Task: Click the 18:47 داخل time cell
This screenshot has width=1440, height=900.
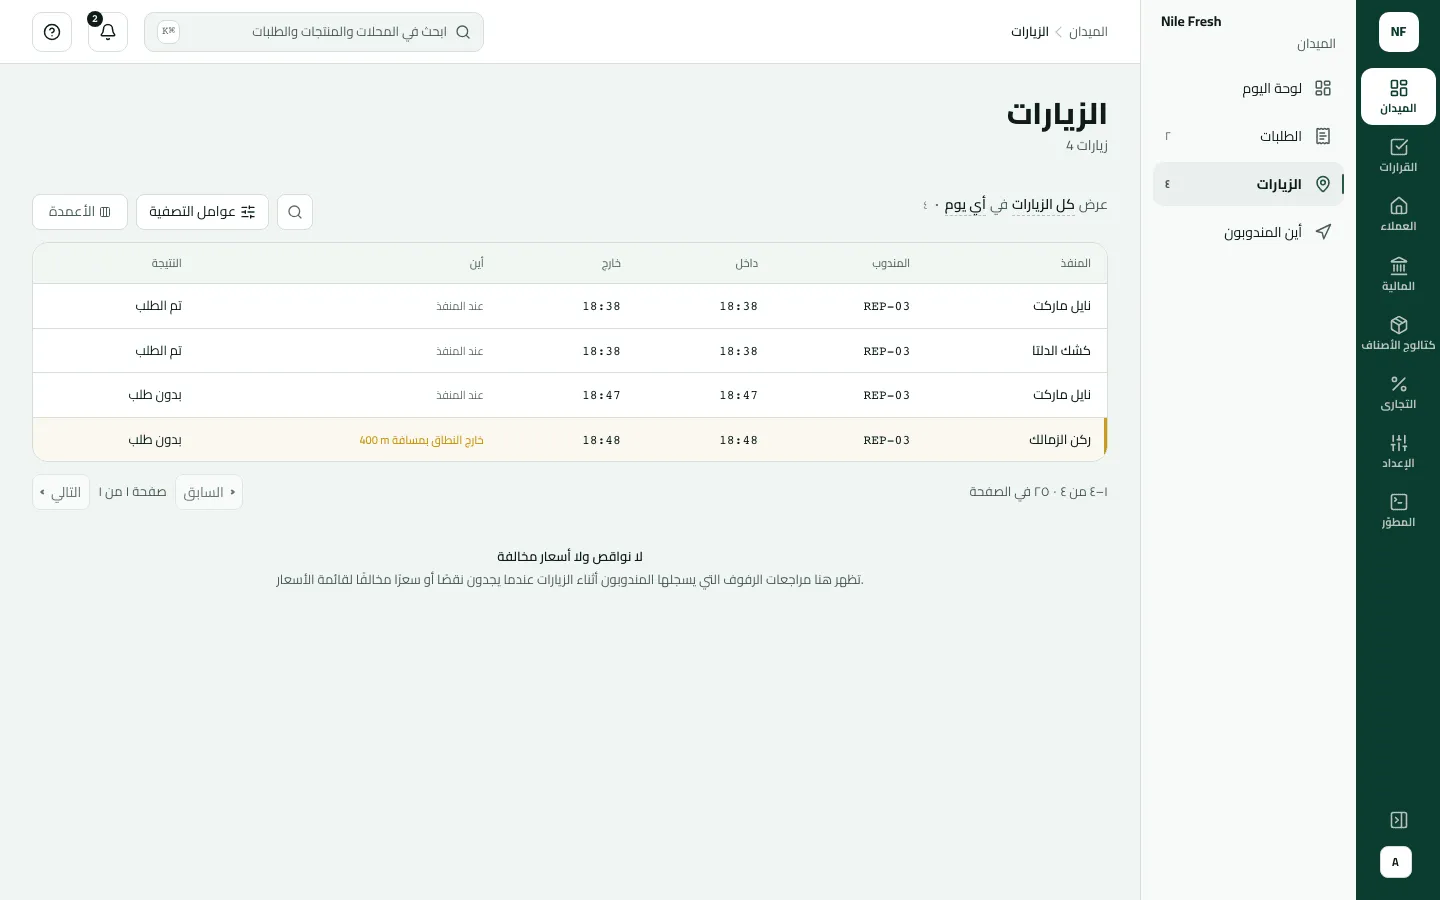Action: (x=738, y=395)
